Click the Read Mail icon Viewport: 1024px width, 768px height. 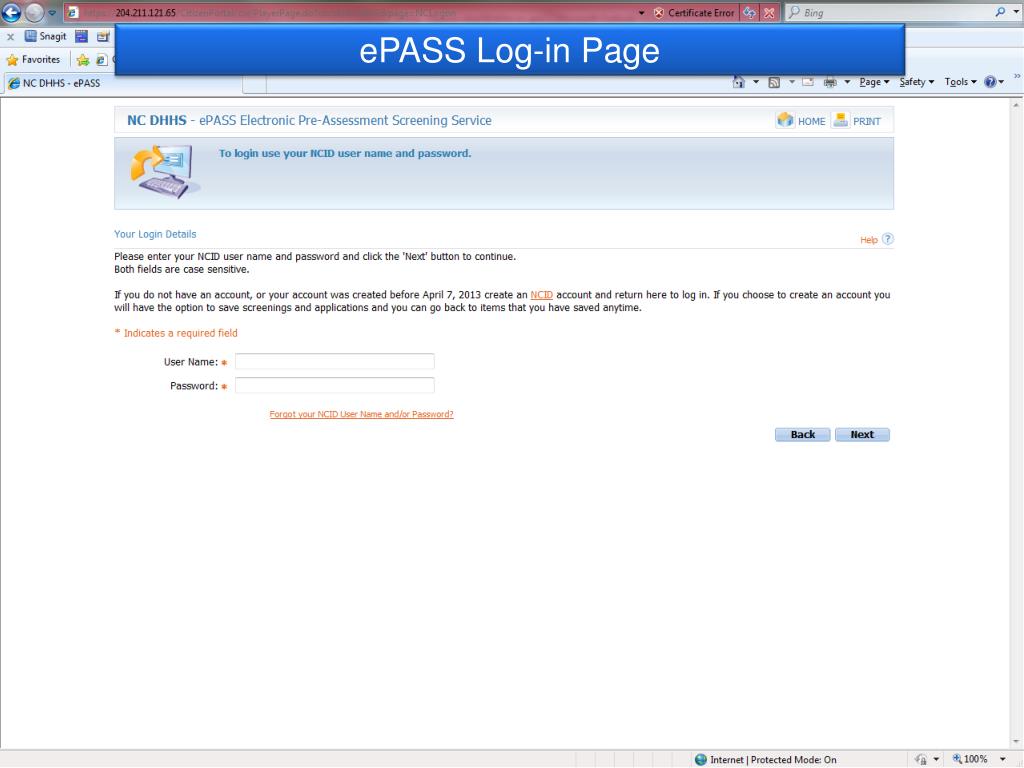pos(808,82)
